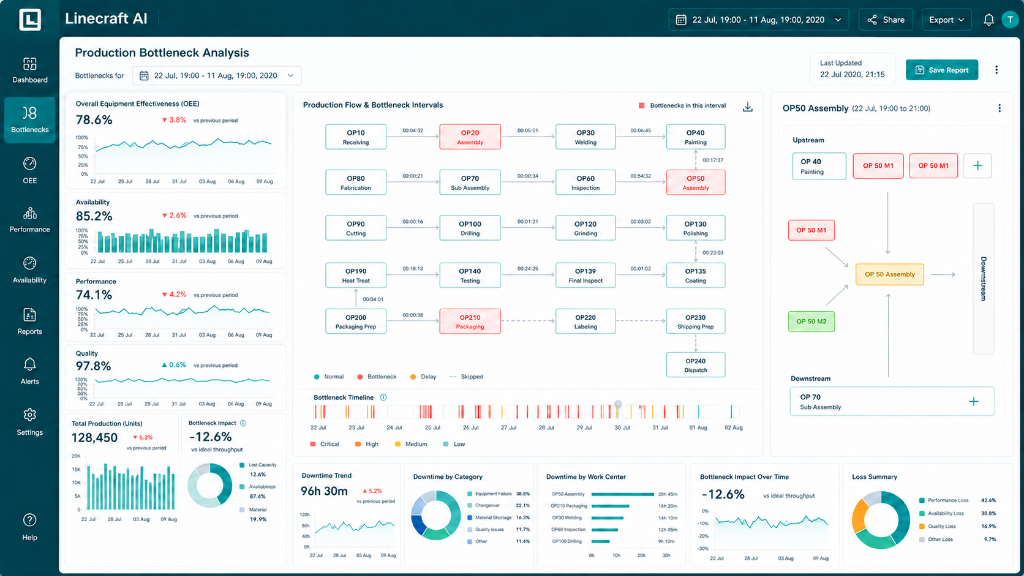
Task: Click the yellow OP 50 Assembly node
Action: point(889,274)
